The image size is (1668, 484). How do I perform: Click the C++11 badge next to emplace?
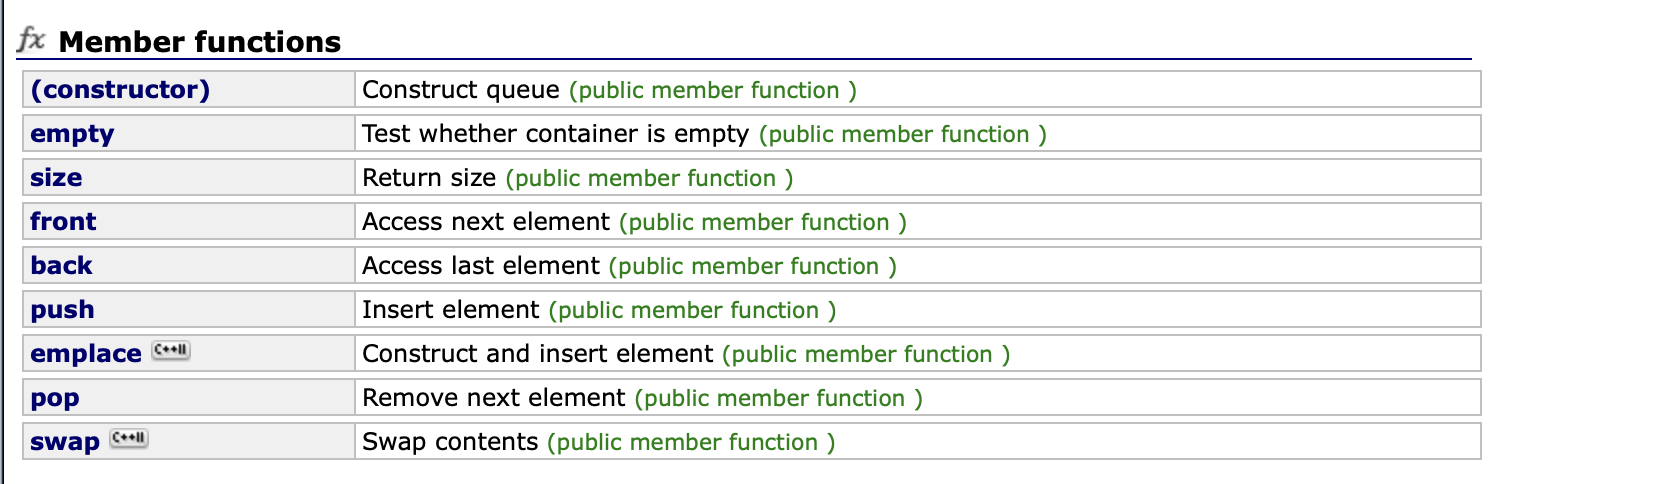(x=171, y=350)
